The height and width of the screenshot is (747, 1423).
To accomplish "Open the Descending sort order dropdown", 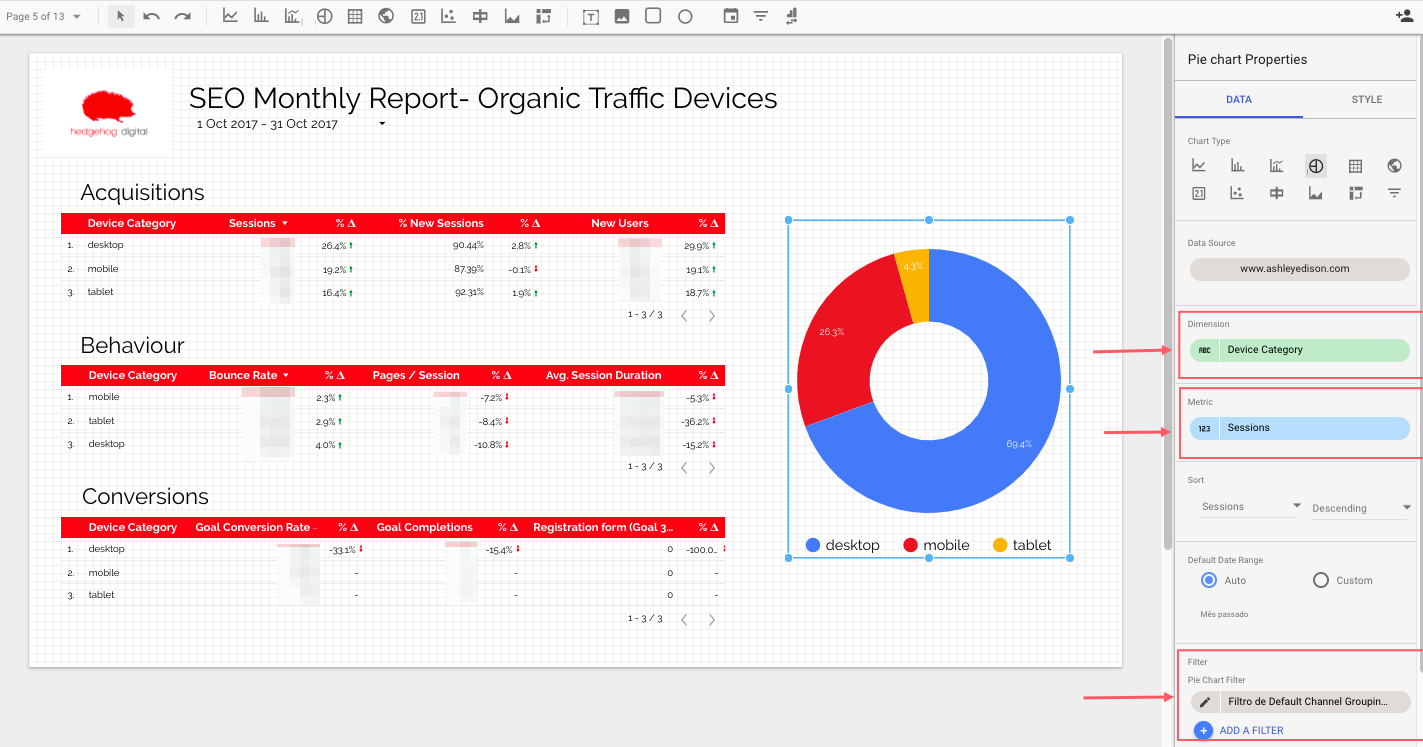I will click(x=1359, y=508).
